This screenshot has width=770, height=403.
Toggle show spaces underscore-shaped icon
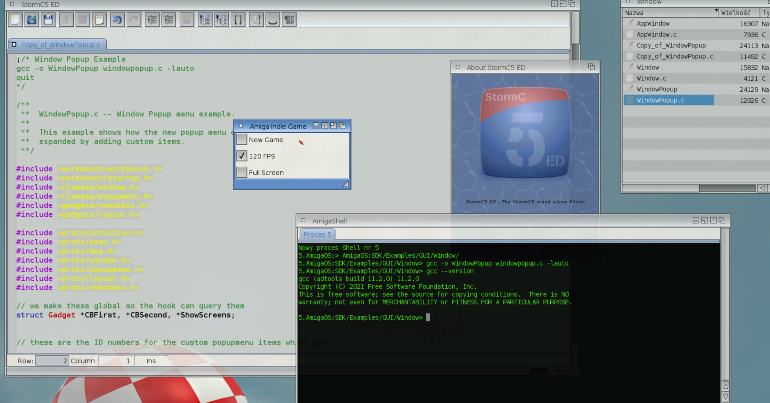[273, 20]
